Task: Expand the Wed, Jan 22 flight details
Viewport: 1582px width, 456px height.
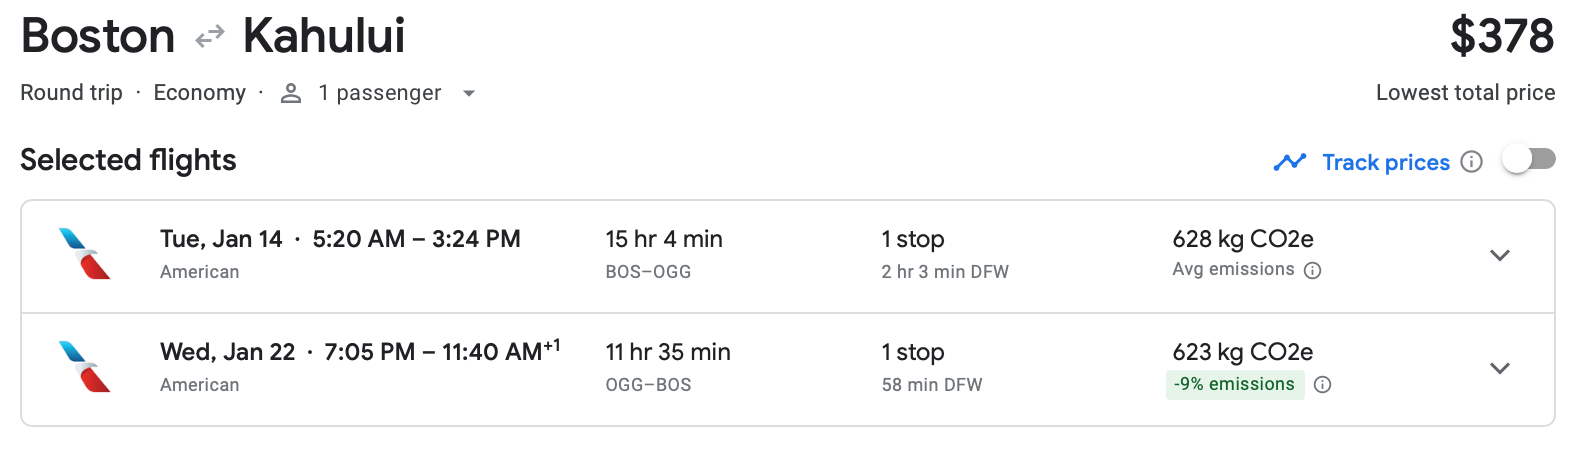Action: [1499, 368]
